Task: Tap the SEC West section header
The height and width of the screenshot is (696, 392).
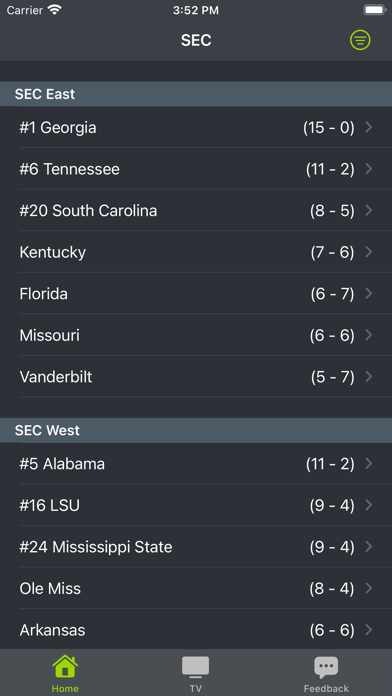Action: click(196, 430)
